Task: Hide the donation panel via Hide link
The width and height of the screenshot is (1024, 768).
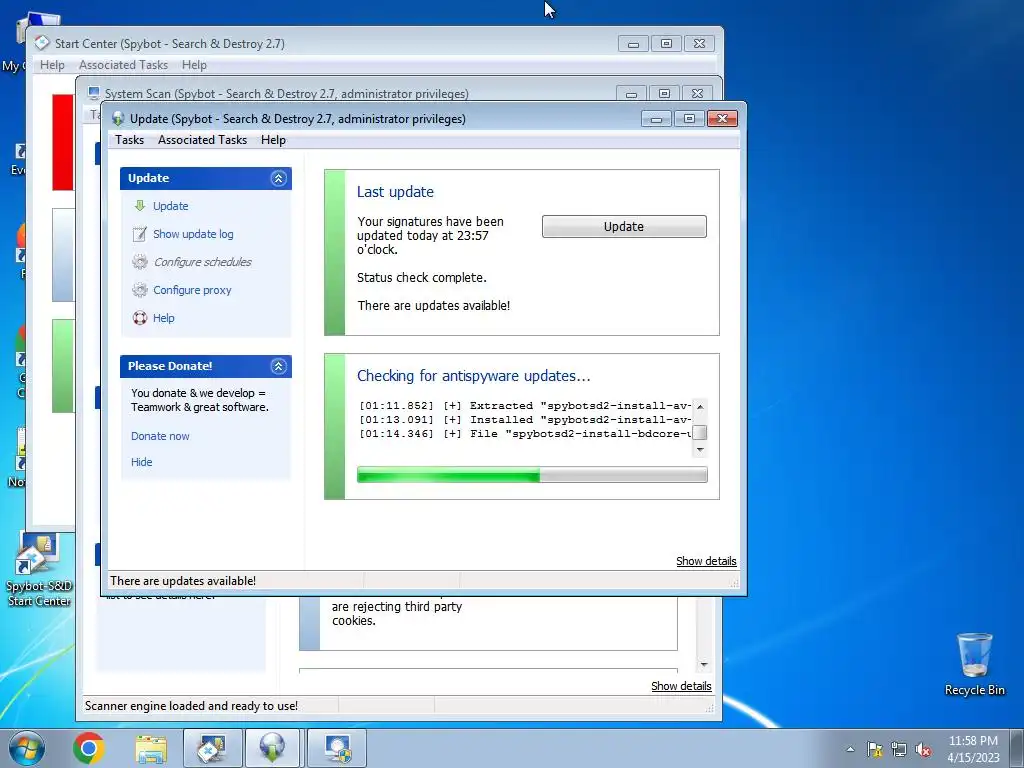Action: coord(142,462)
